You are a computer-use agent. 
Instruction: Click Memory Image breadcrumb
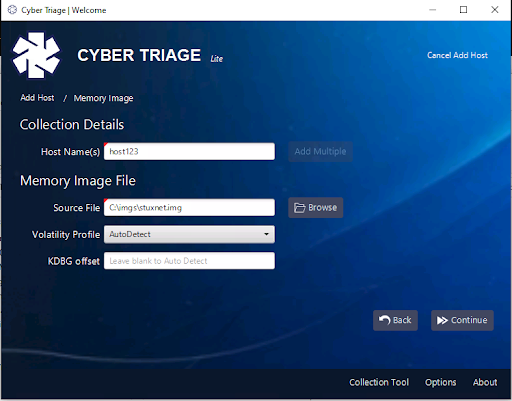pyautogui.click(x=103, y=98)
